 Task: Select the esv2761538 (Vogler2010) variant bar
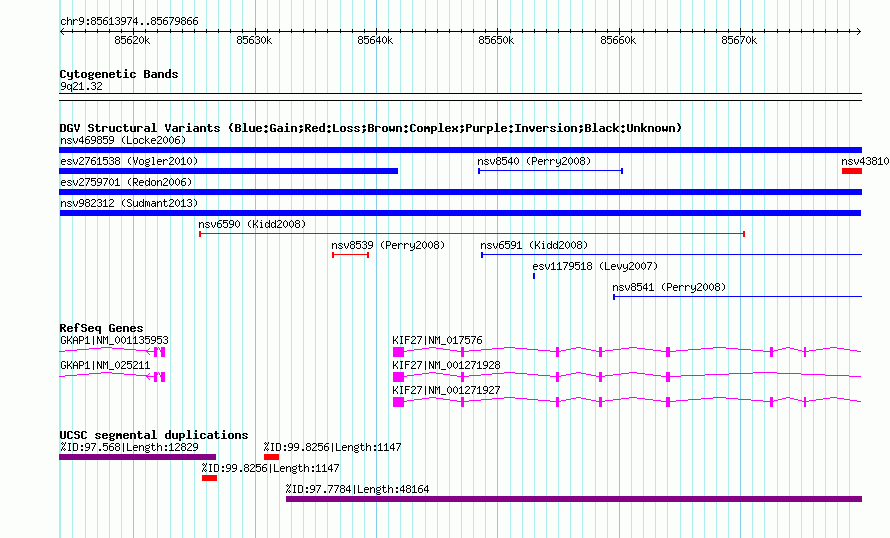tap(229, 171)
